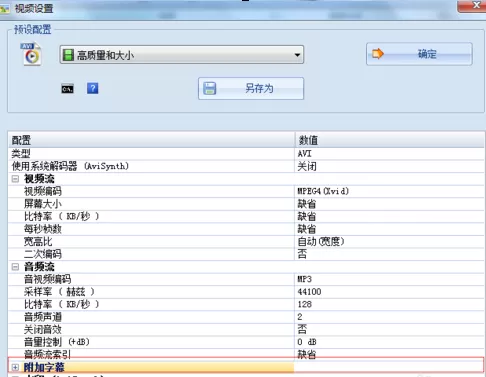This screenshot has width=486, height=377.
Task: Select the 关闭音效 row
Action: click(246, 330)
